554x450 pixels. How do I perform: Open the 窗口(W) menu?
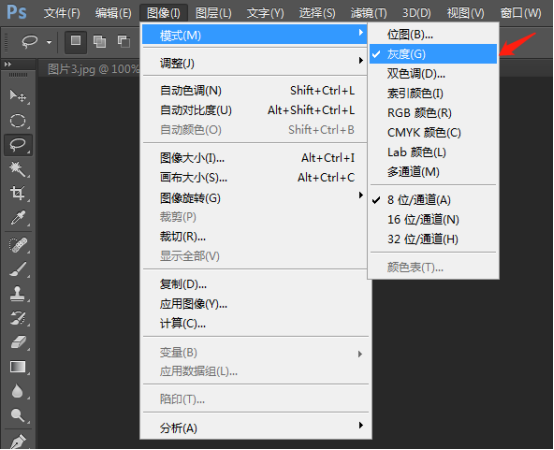click(x=521, y=13)
